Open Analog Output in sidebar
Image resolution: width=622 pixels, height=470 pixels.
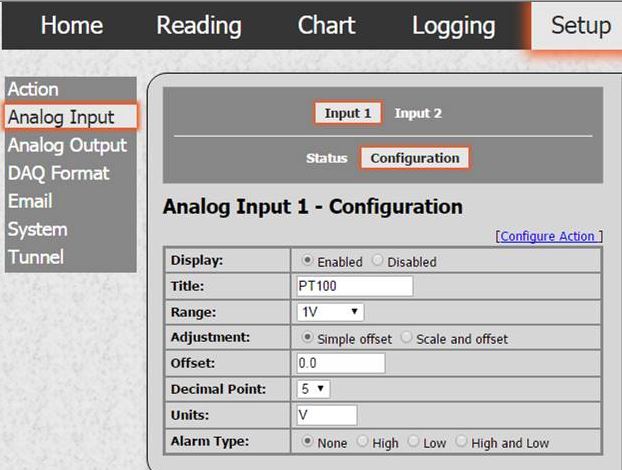tap(67, 145)
